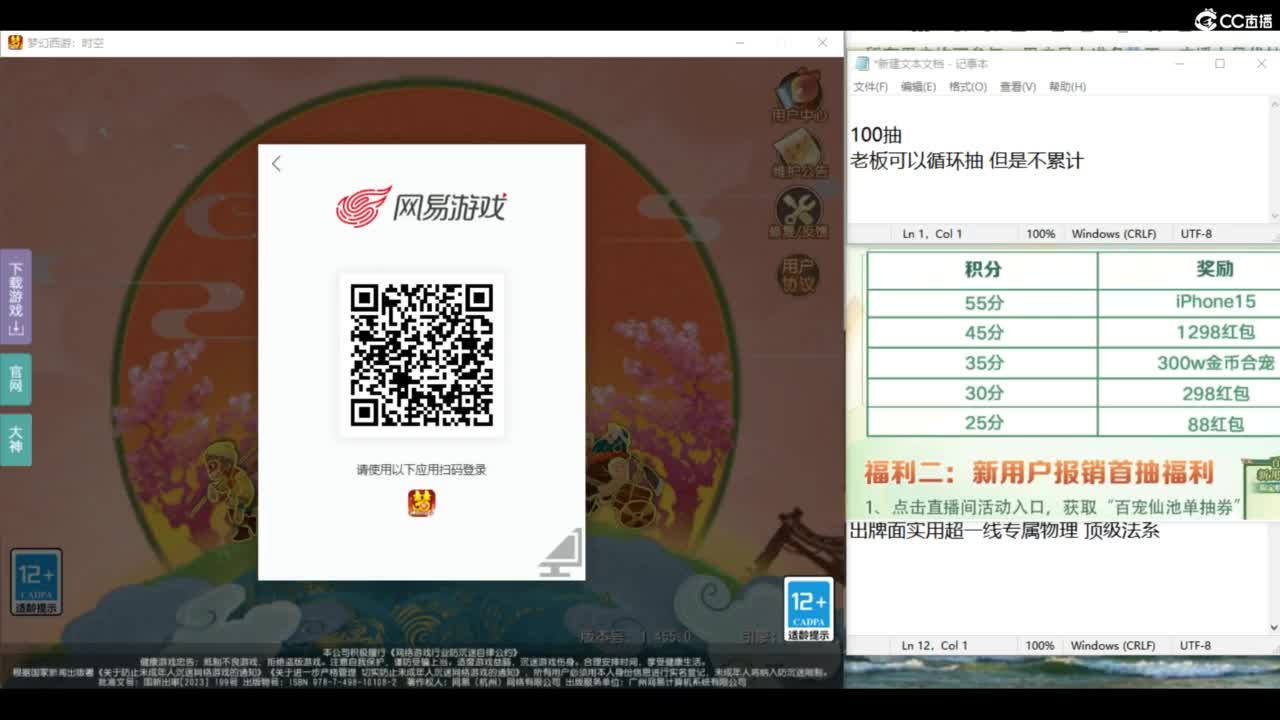This screenshot has height=720, width=1280.
Task: Click the QR code in the login dialog
Action: pyautogui.click(x=421, y=355)
